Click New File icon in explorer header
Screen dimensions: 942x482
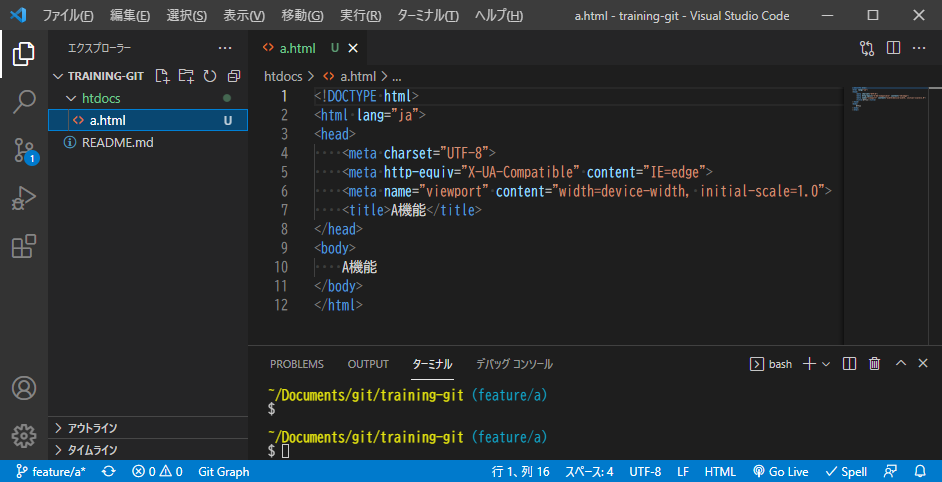[x=162, y=76]
